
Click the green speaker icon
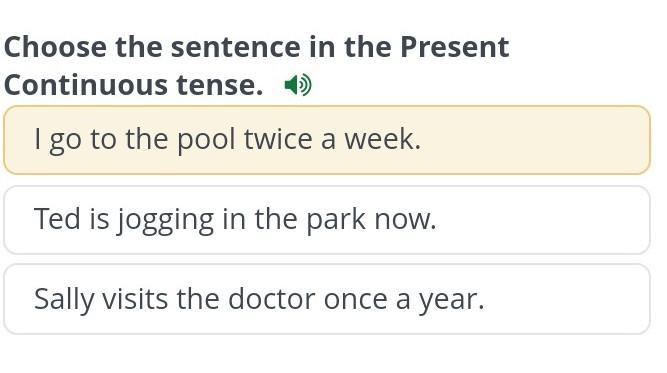[298, 85]
